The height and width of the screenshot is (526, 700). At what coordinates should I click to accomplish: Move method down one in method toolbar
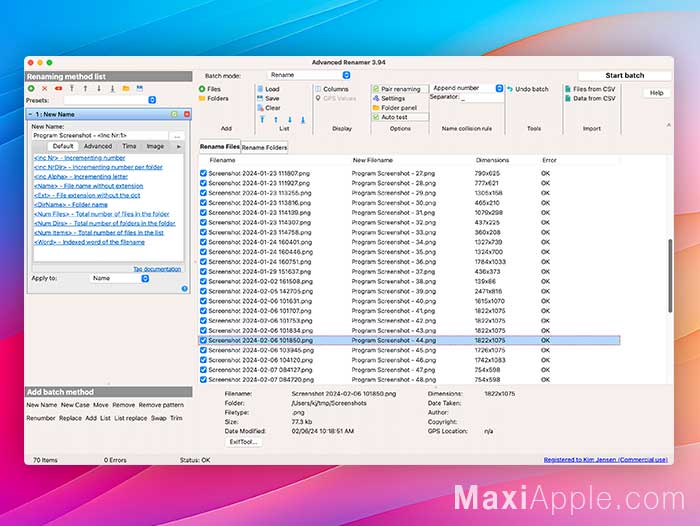99,88
